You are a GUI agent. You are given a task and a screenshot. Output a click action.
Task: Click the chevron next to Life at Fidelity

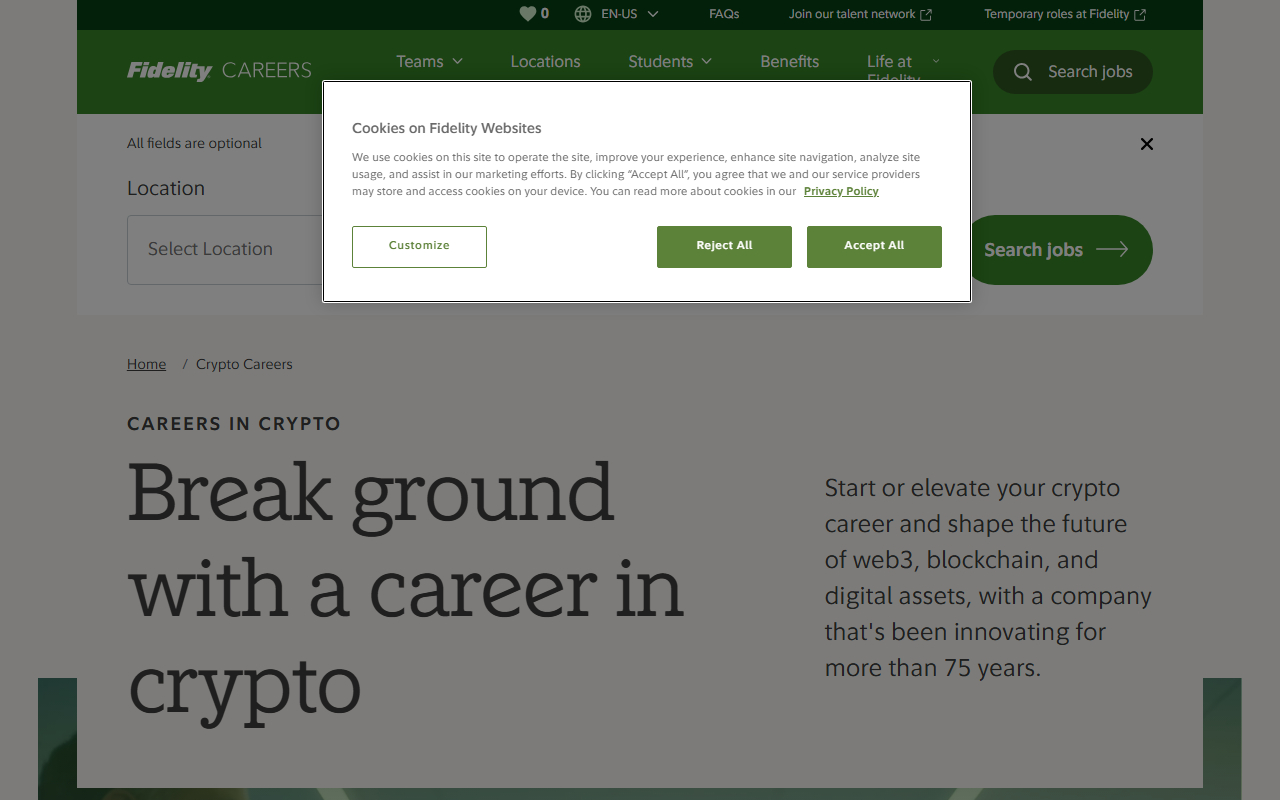936,61
